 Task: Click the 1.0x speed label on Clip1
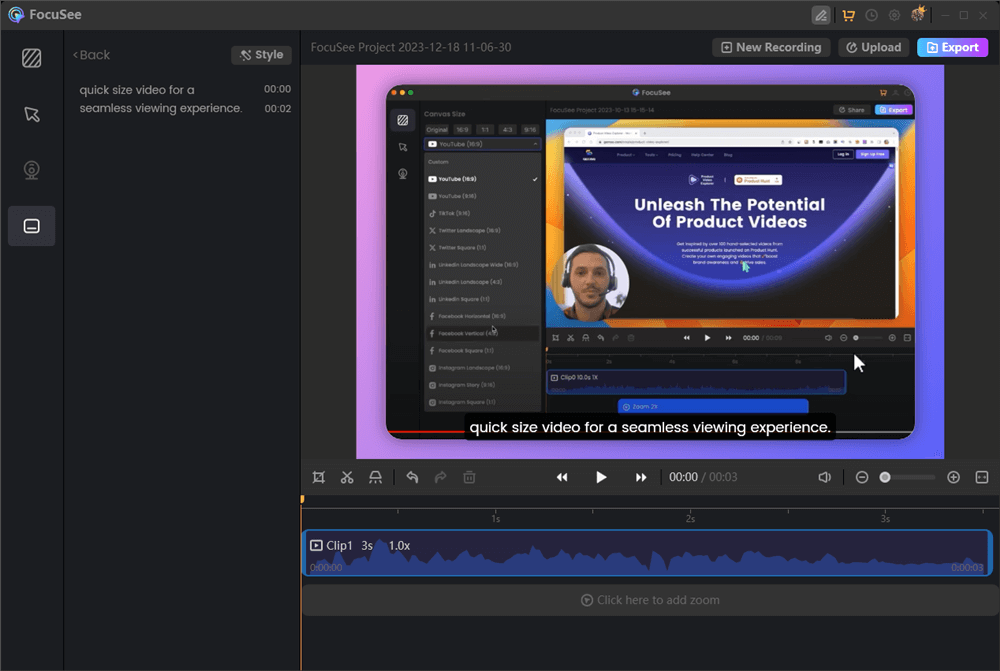click(x=399, y=546)
